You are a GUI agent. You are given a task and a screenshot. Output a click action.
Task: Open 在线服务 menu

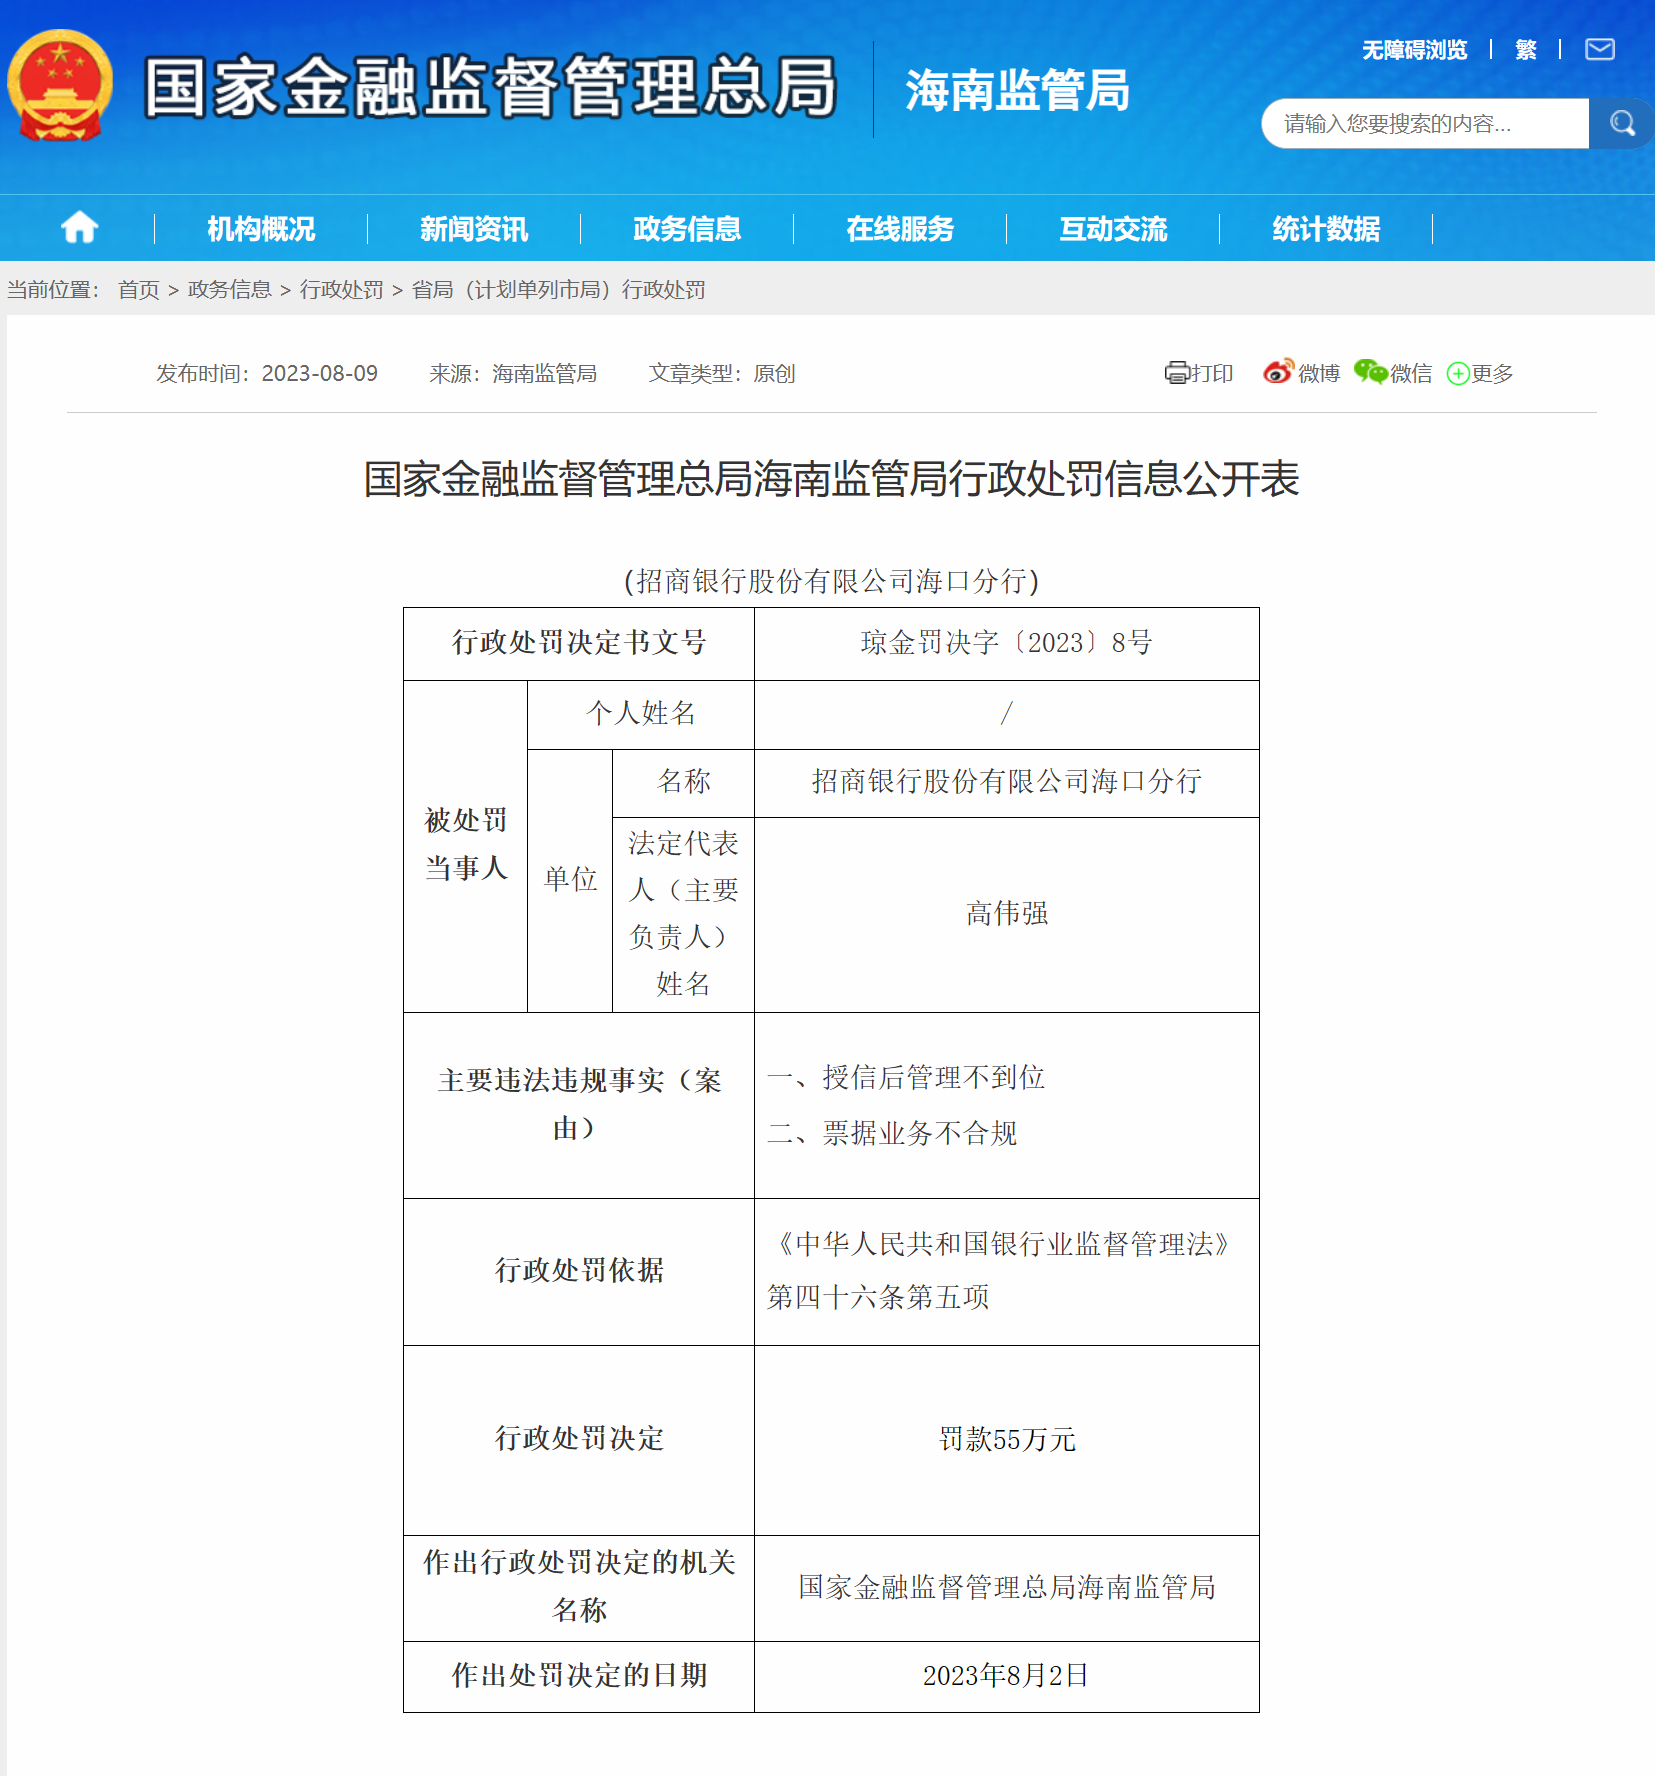click(x=900, y=229)
